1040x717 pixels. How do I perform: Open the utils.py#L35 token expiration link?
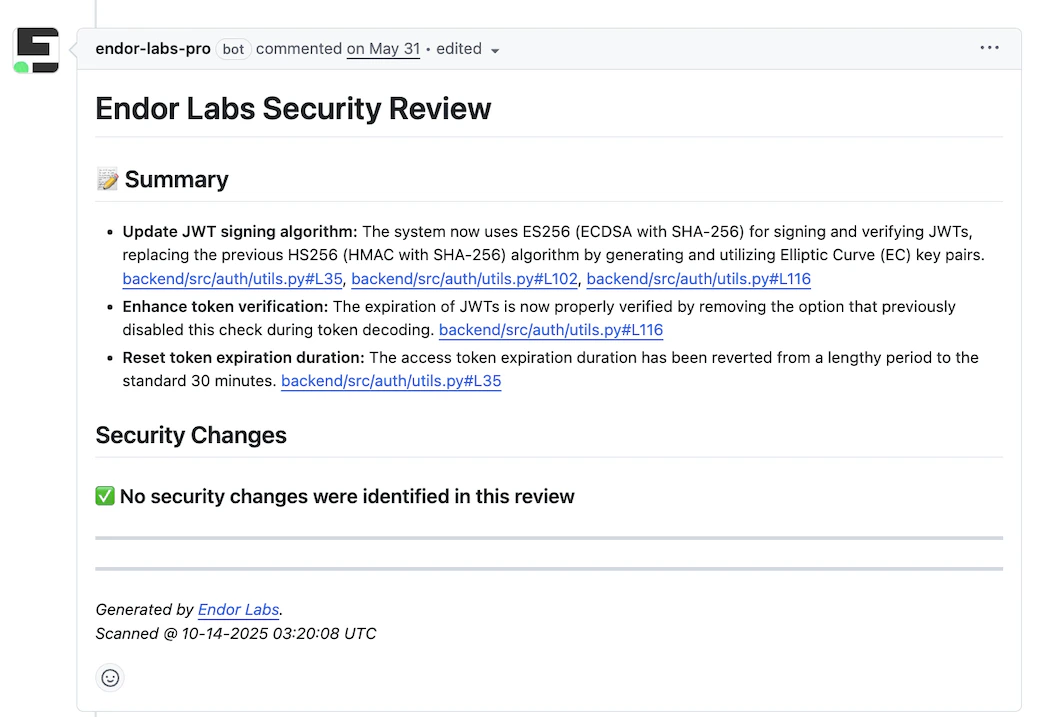click(x=390, y=381)
